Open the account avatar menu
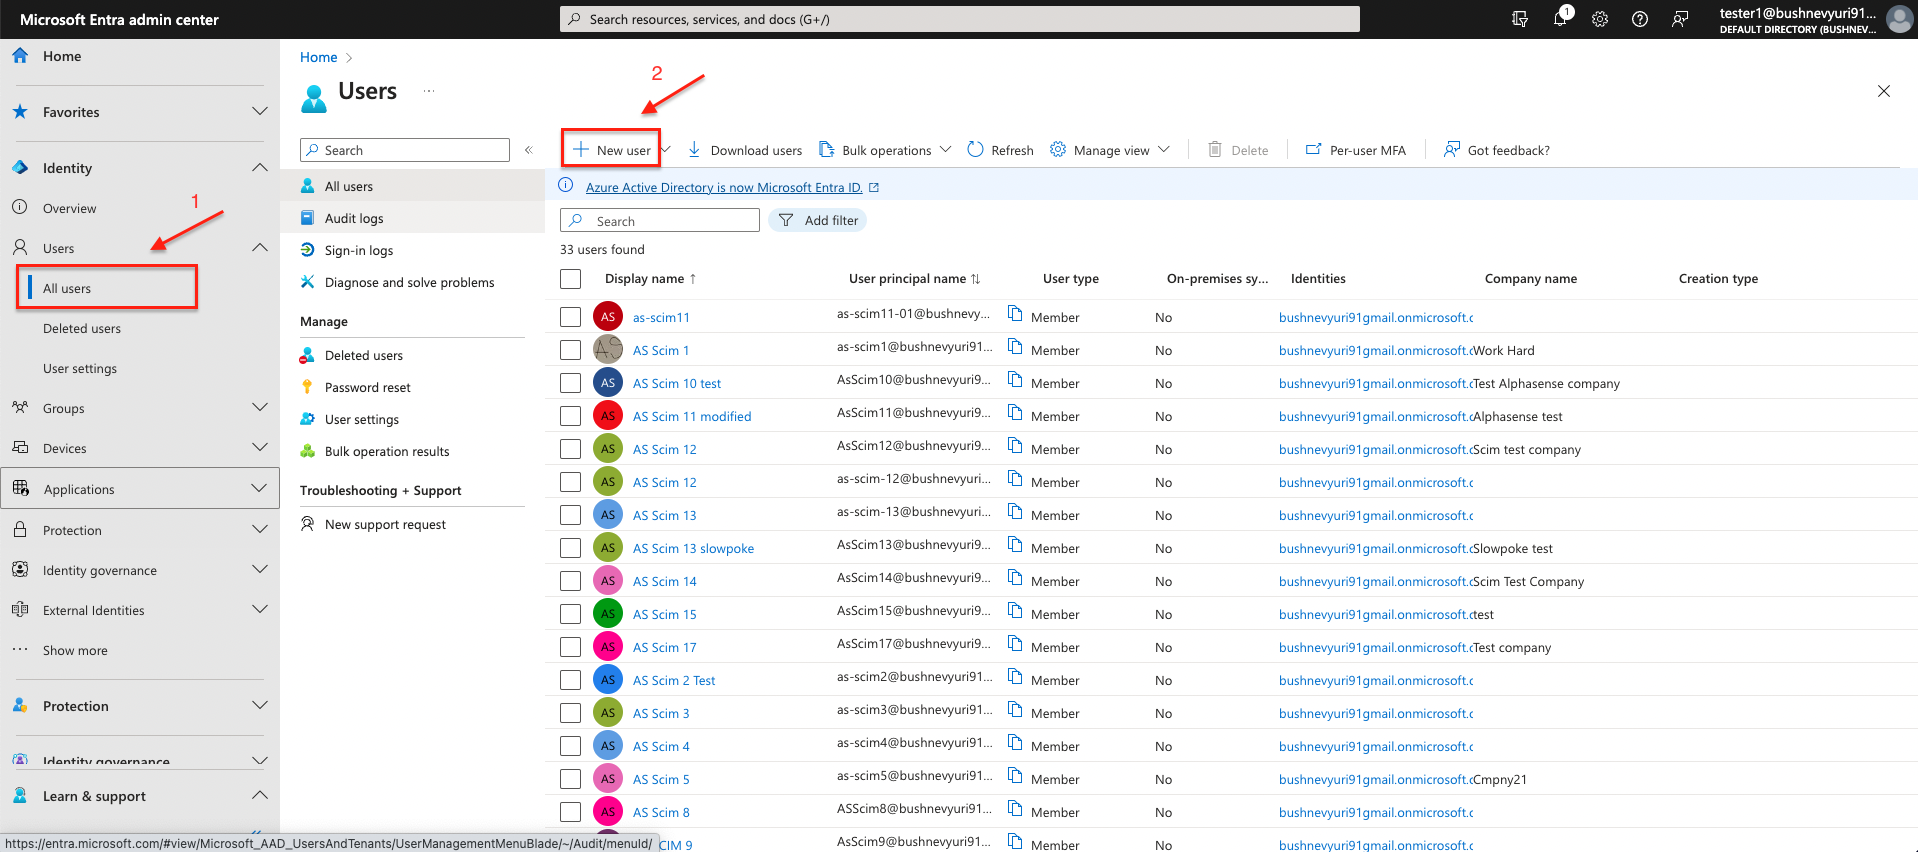1918x852 pixels. click(1899, 19)
